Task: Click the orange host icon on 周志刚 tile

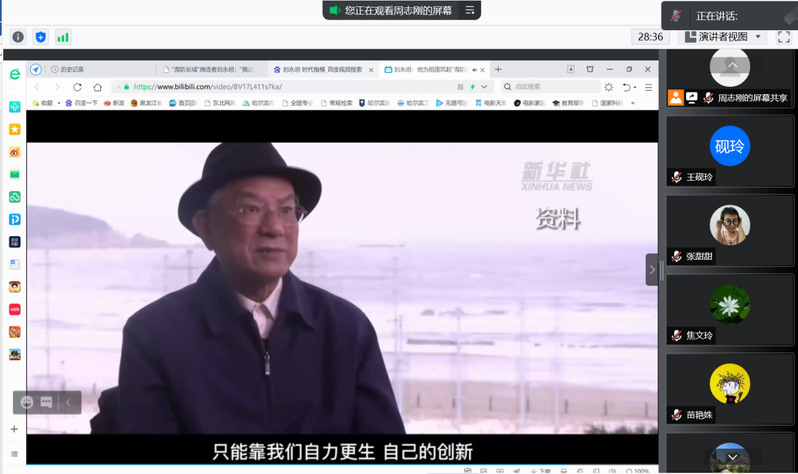Action: coord(675,98)
